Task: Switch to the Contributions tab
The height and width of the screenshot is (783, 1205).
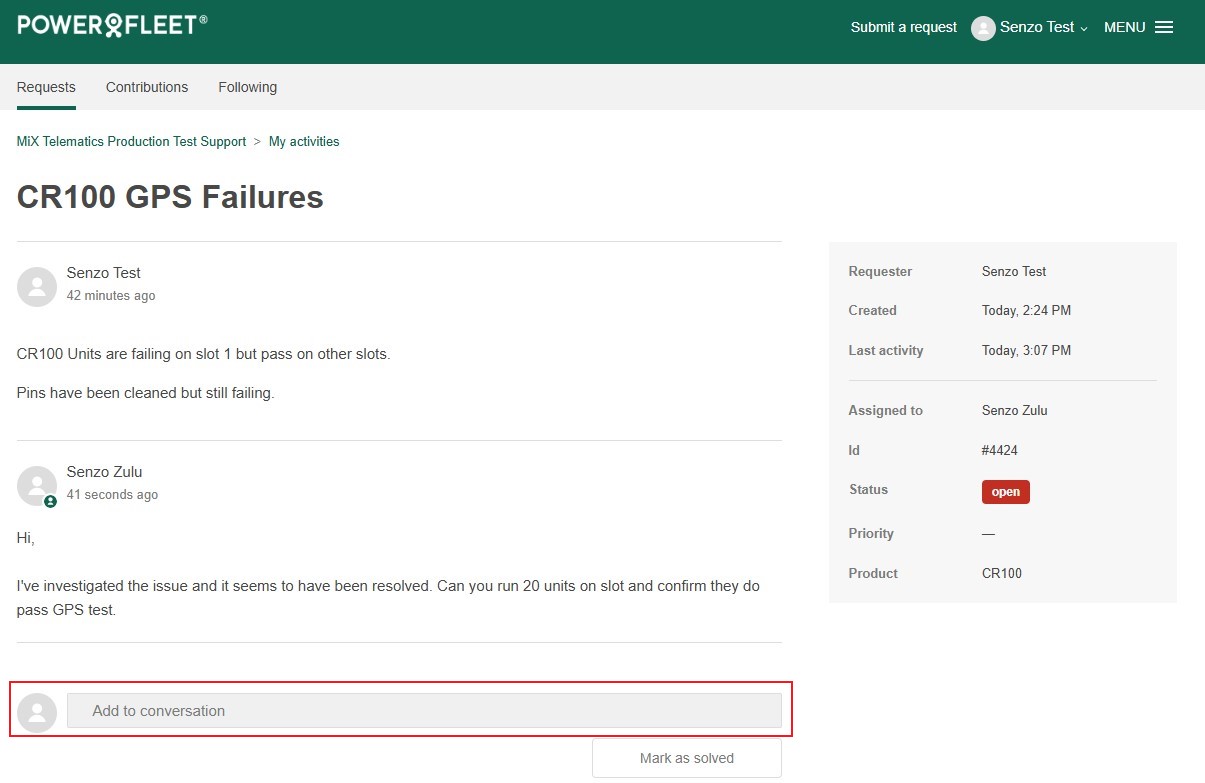Action: click(x=147, y=87)
